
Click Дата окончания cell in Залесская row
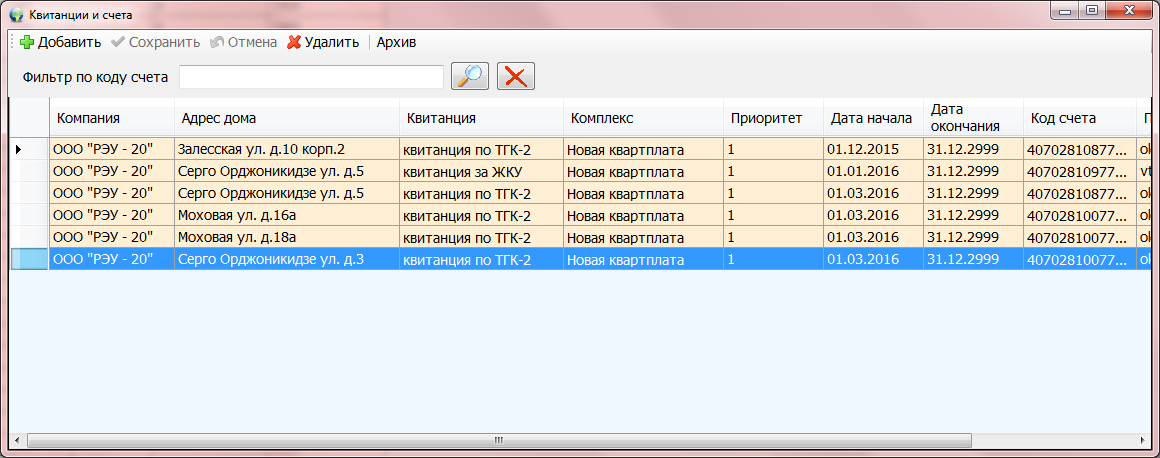coord(973,149)
